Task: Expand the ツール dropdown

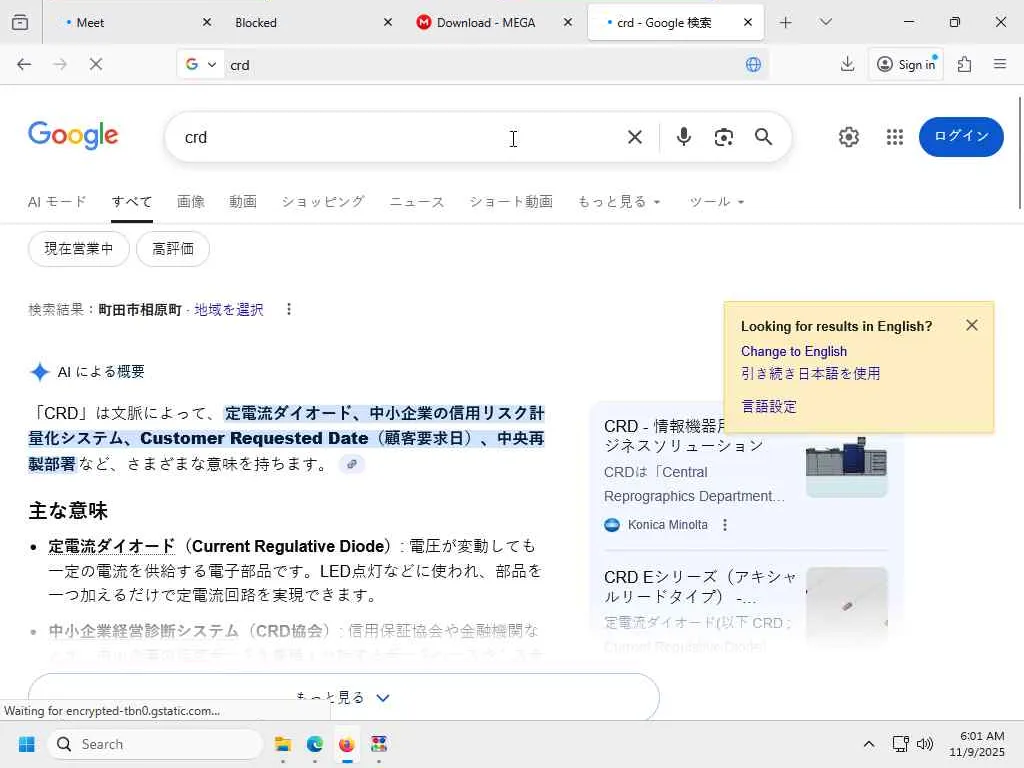Action: (x=716, y=202)
